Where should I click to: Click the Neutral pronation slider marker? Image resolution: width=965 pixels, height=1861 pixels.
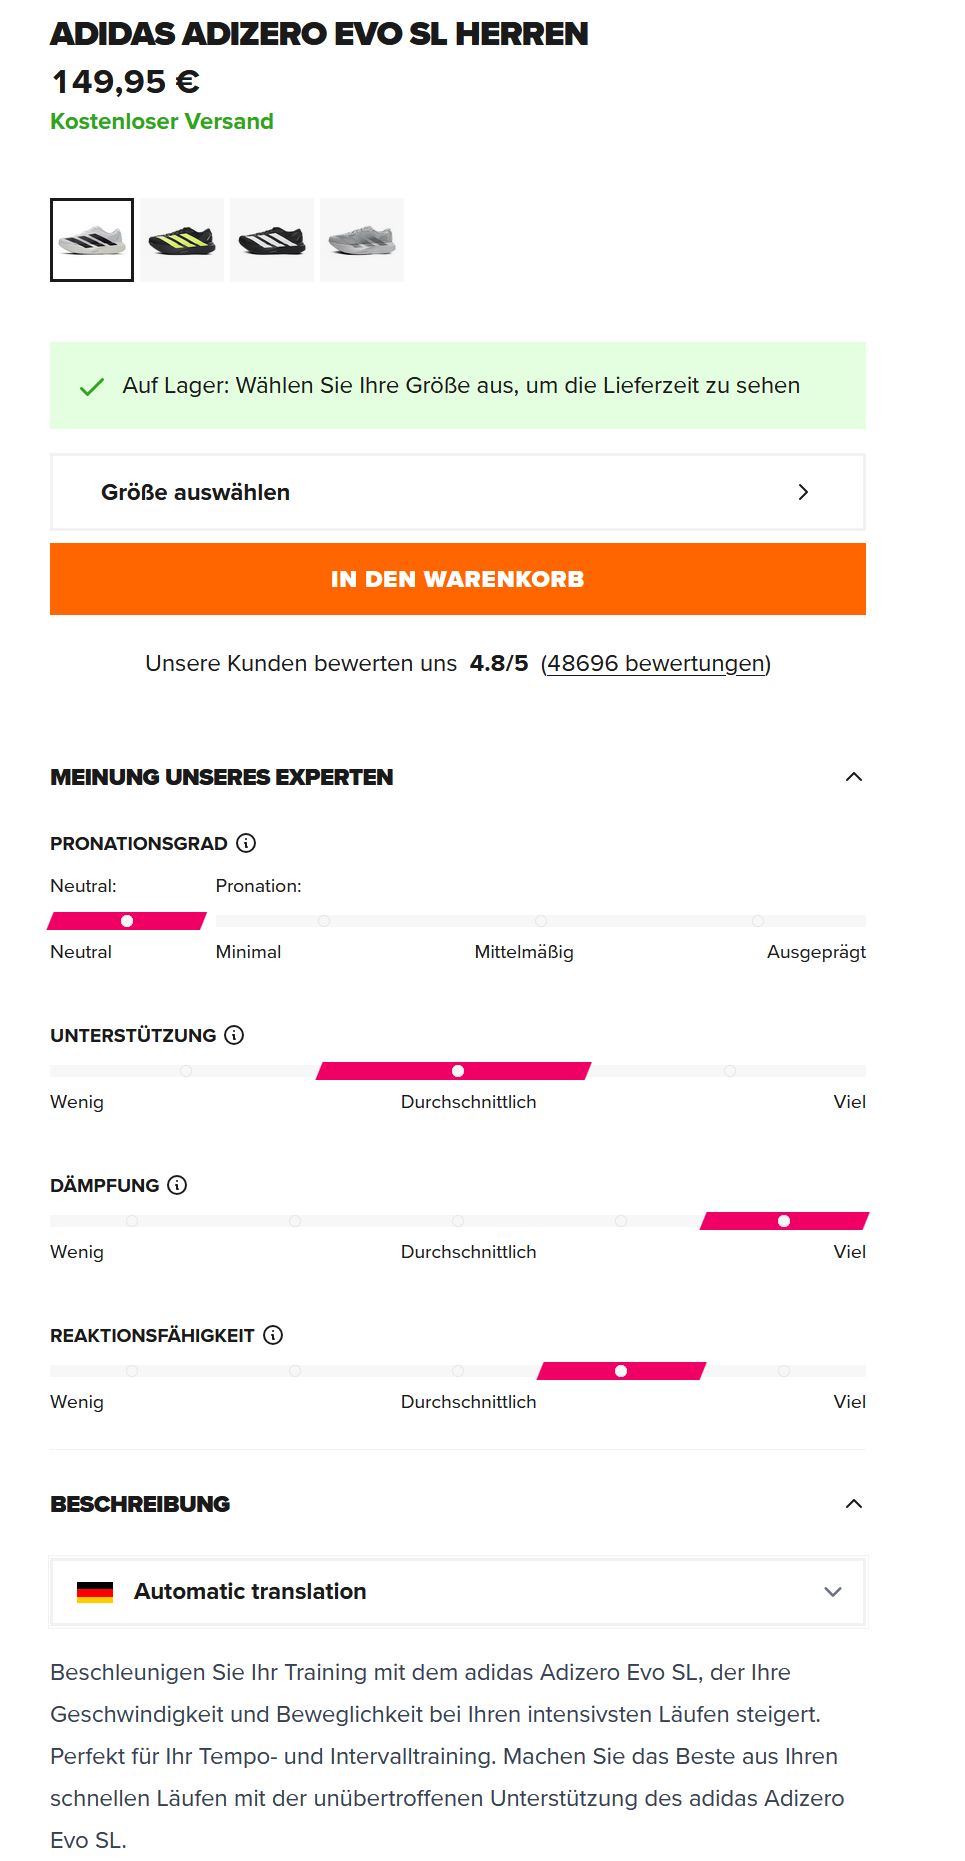coord(127,921)
